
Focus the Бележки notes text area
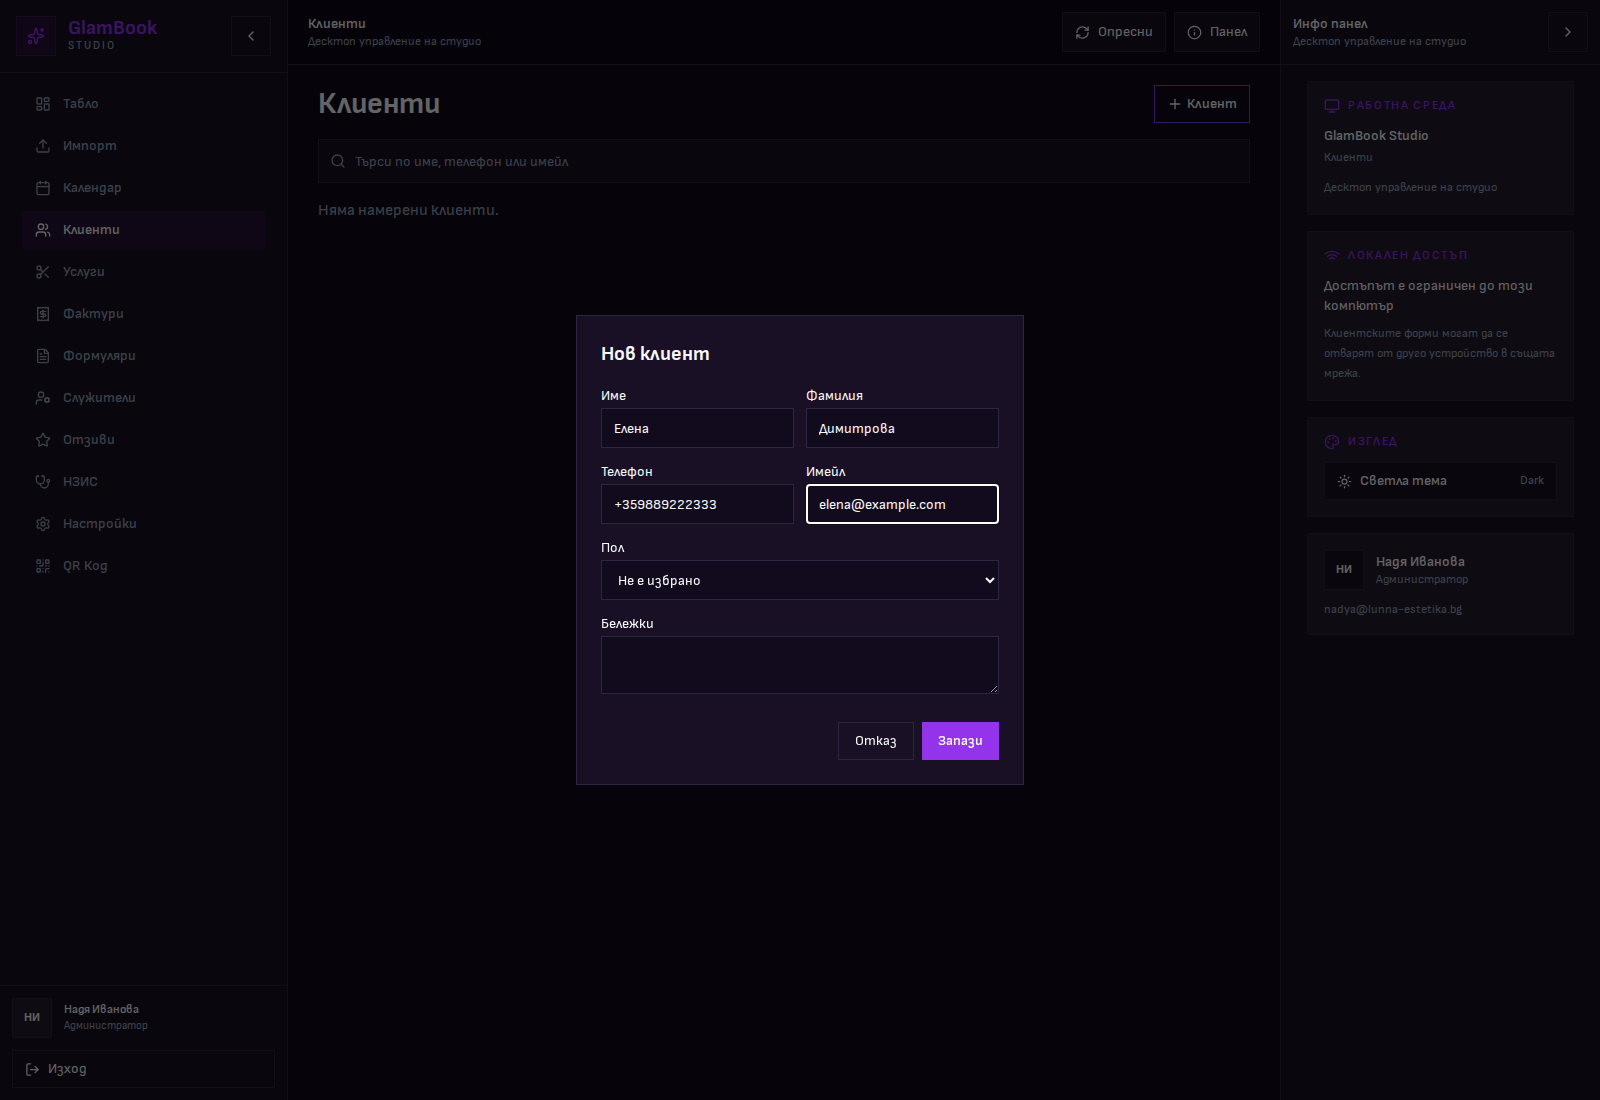click(x=799, y=665)
